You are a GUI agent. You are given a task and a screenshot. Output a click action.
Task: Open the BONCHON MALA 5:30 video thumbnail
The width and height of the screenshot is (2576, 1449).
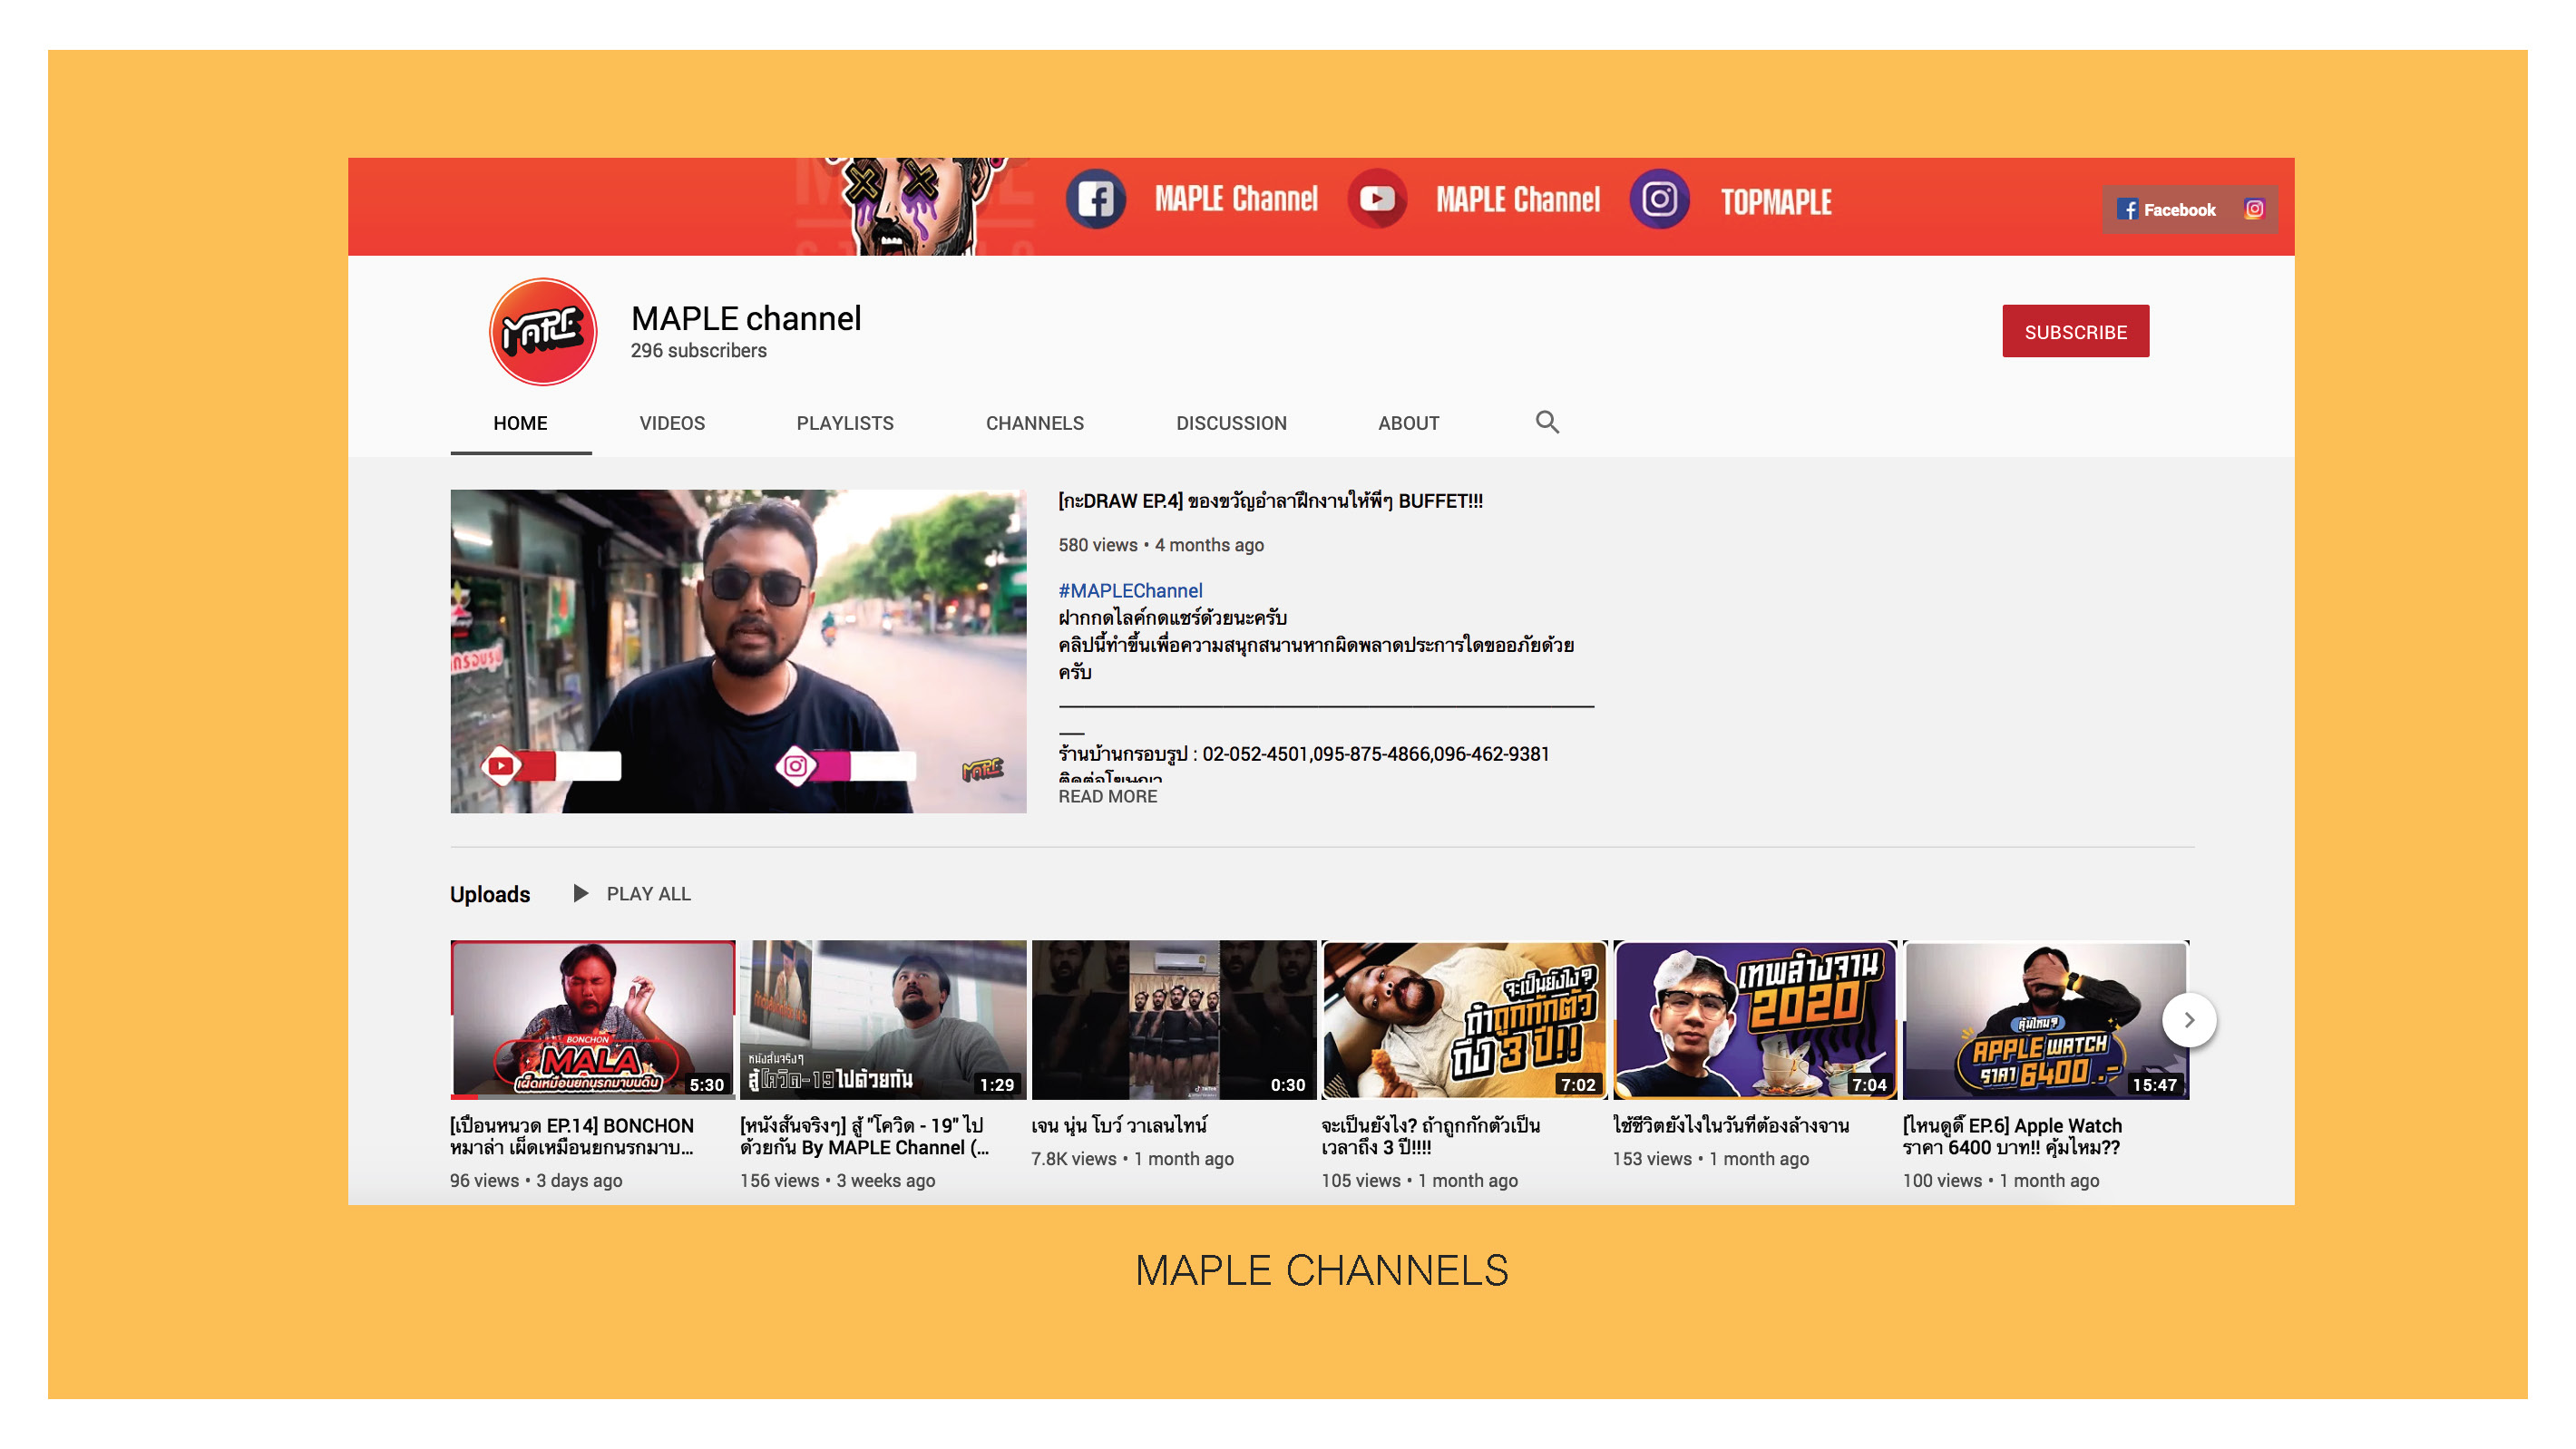[x=593, y=1020]
